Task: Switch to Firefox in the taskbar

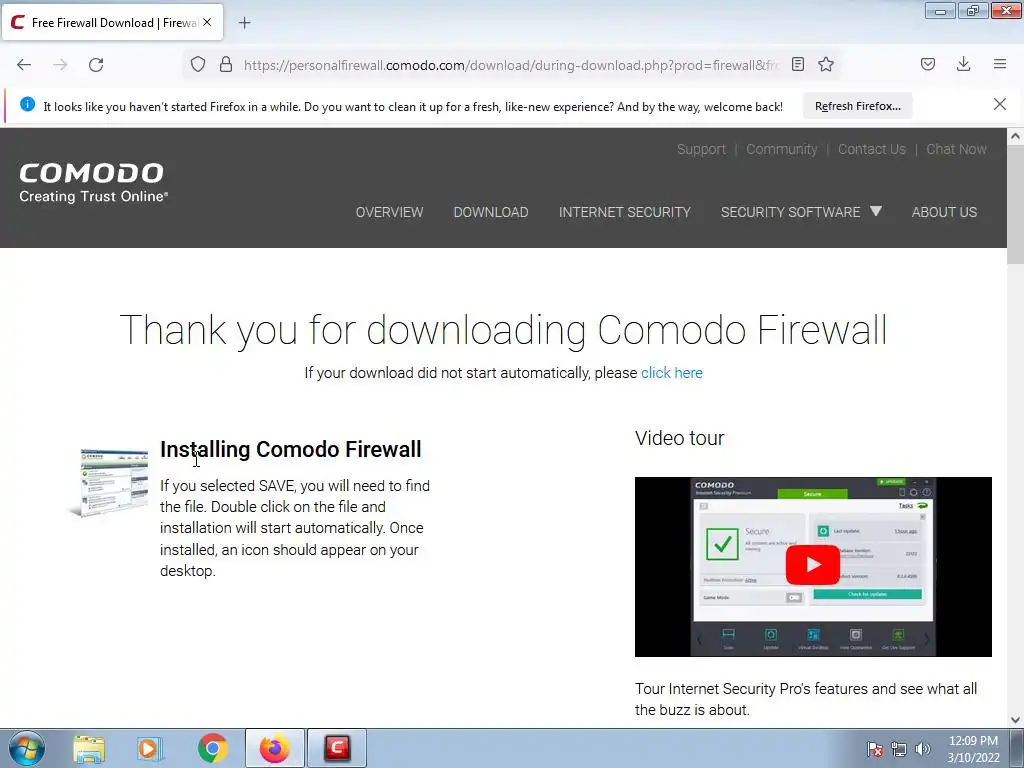Action: [x=274, y=748]
